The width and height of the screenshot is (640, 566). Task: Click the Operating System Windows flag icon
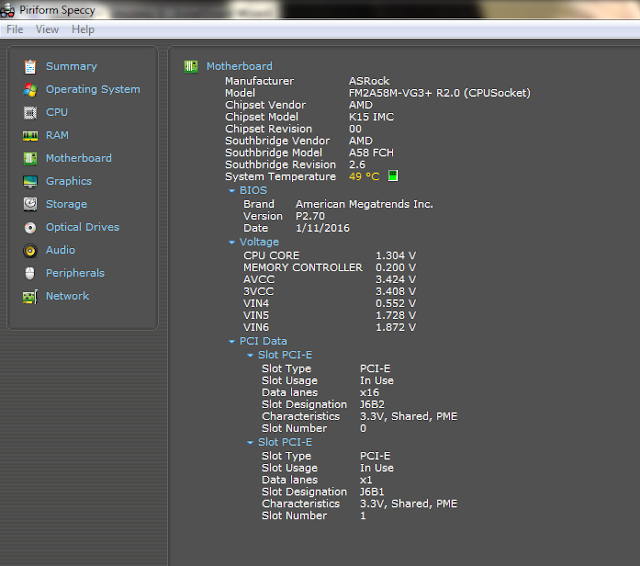pos(30,90)
